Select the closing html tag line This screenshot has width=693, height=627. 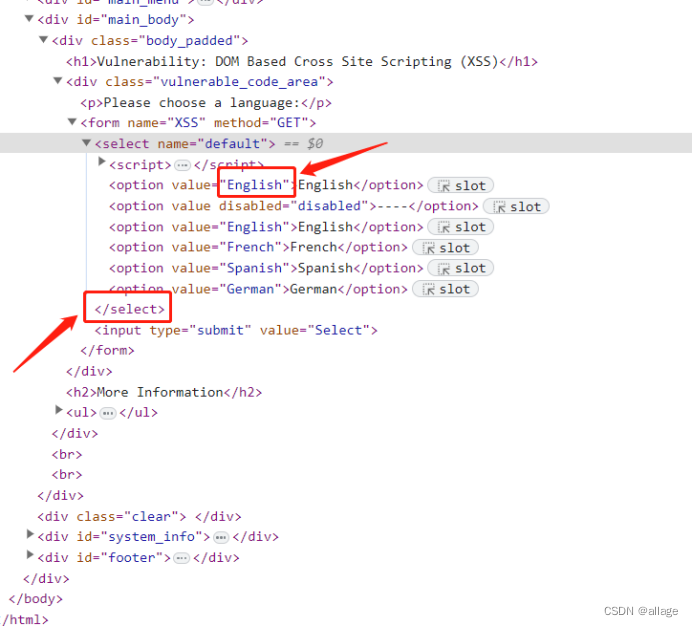tap(24, 620)
